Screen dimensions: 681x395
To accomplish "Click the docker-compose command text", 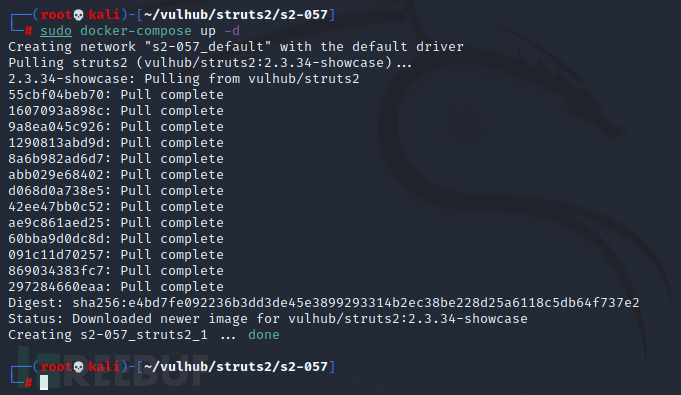I will tap(136, 31).
